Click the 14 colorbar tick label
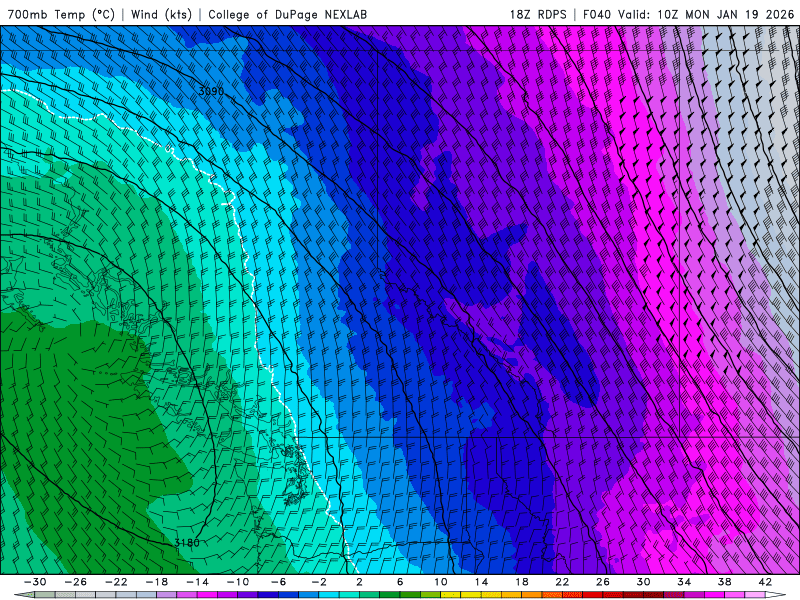Viewport: 800px width, 600px height. 481,582
